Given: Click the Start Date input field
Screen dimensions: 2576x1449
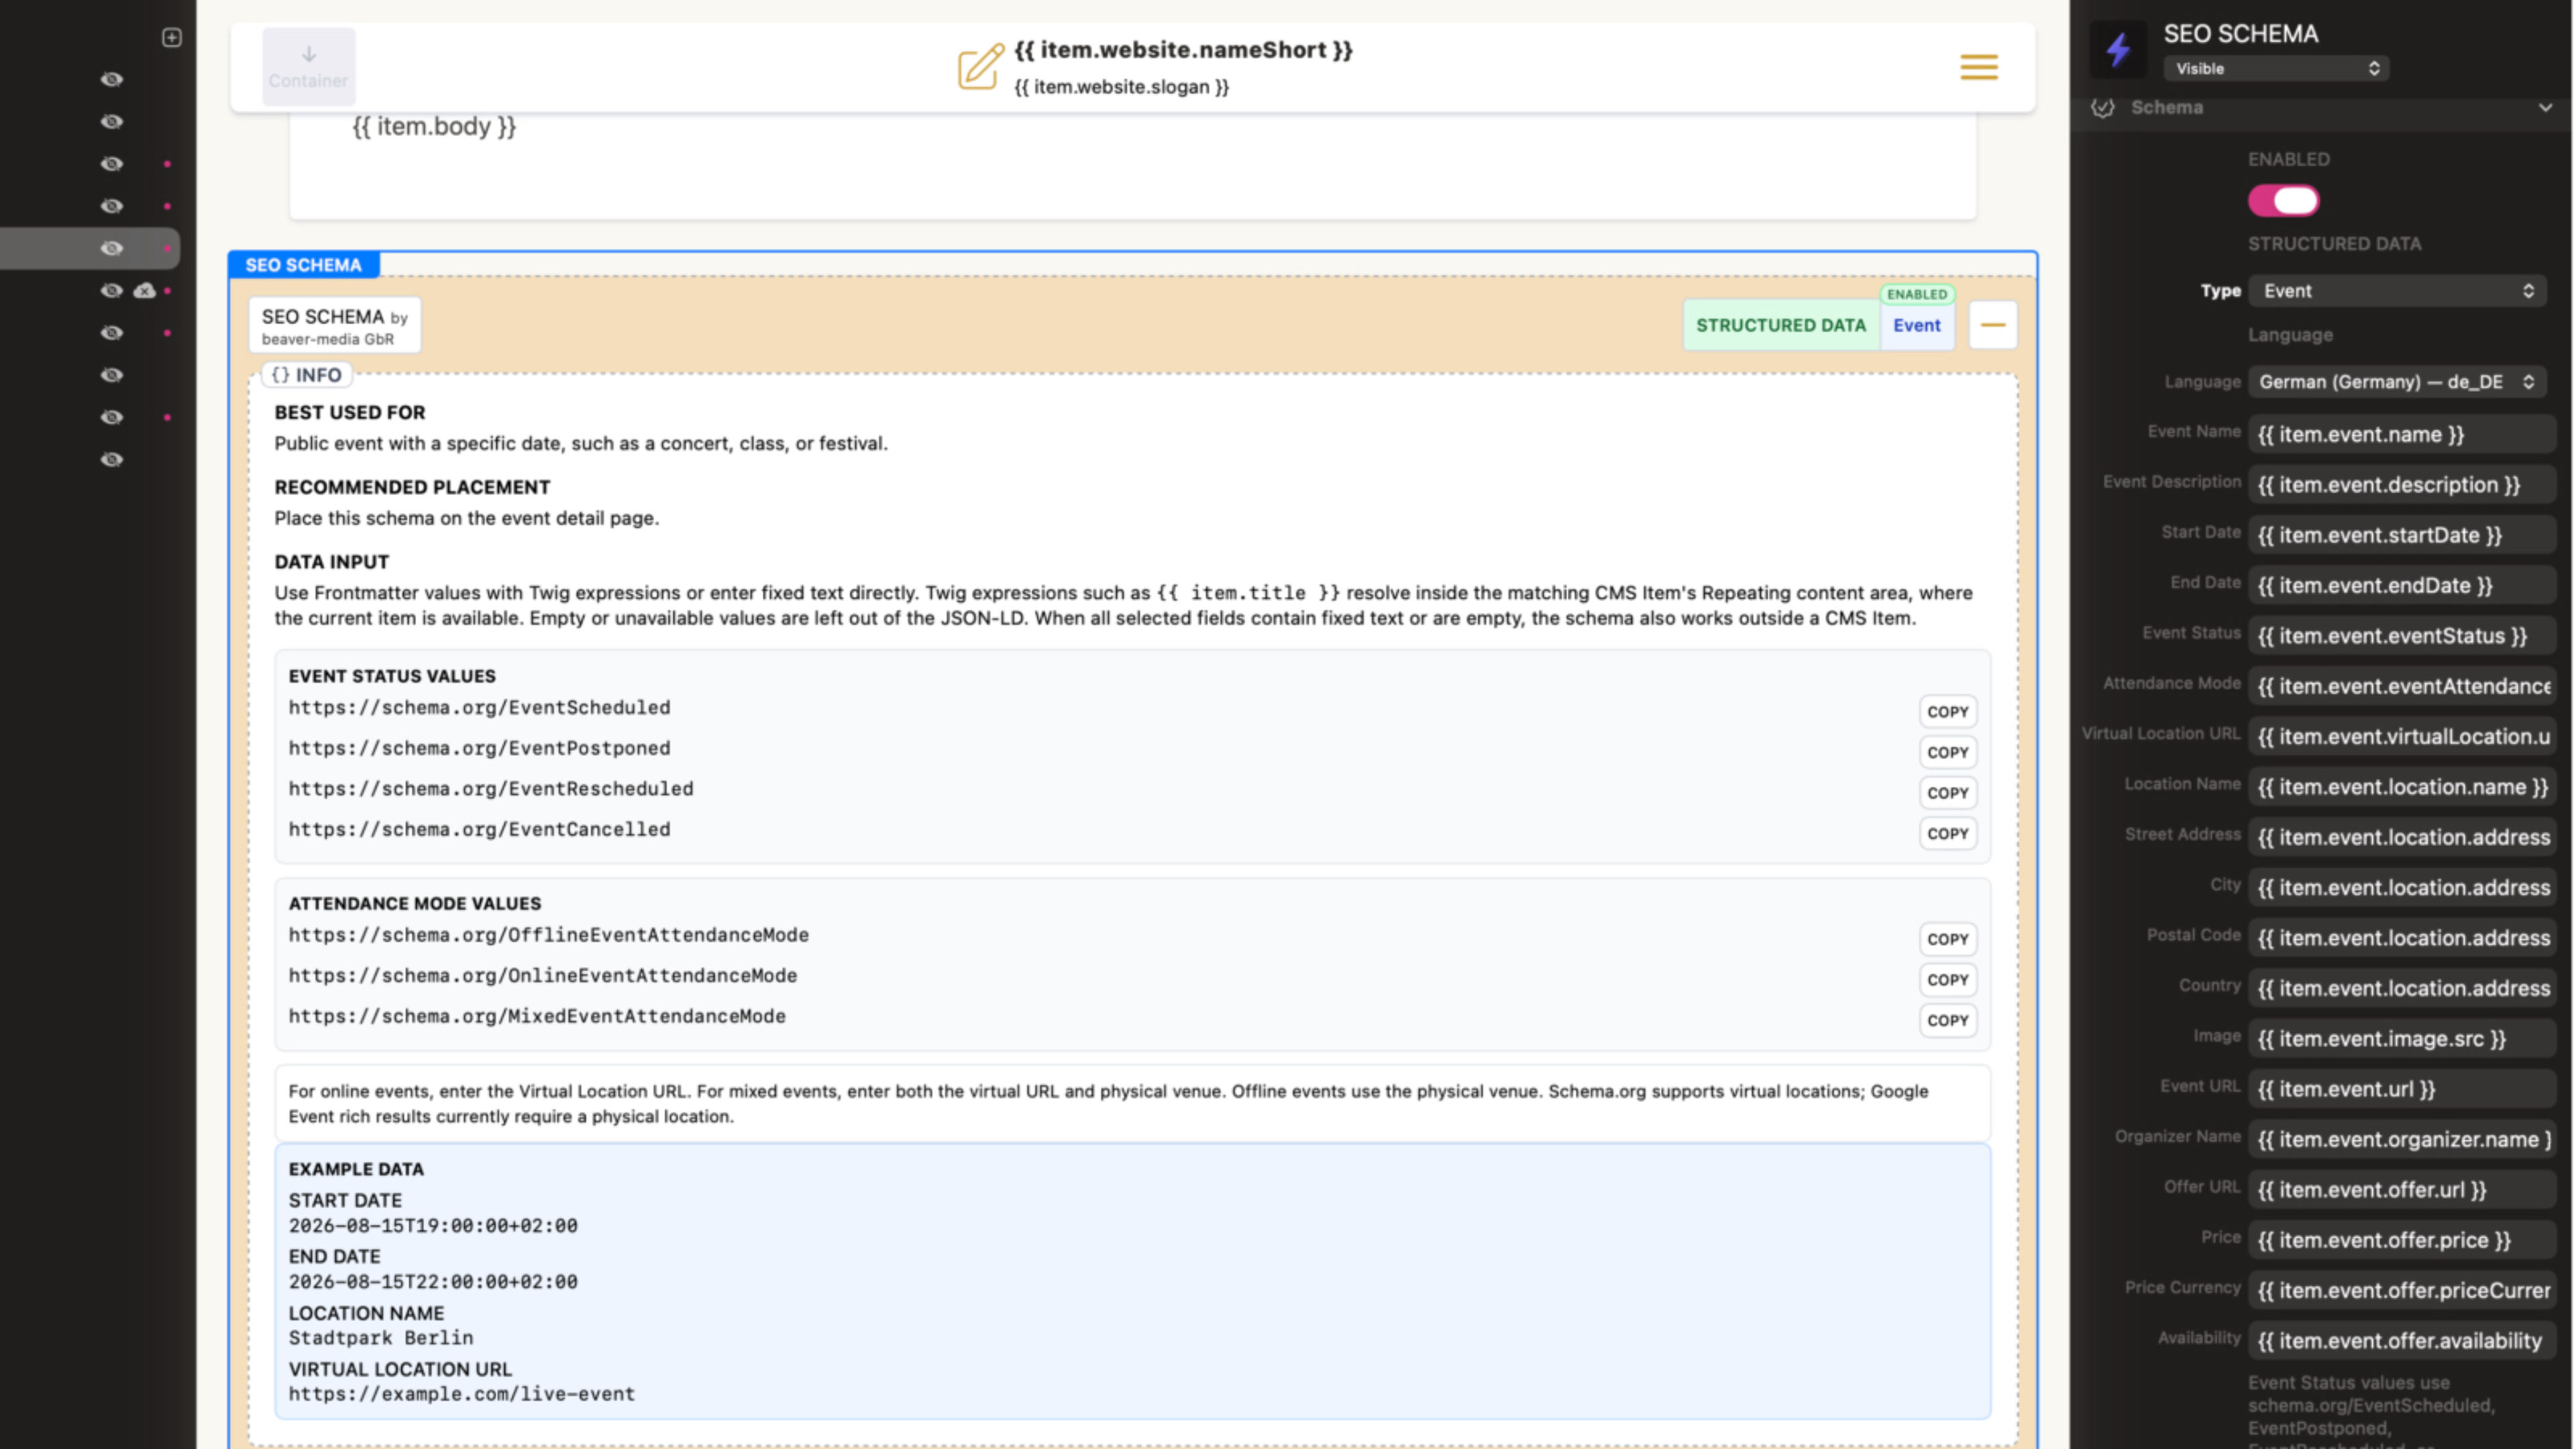Looking at the screenshot, I should (x=2402, y=535).
